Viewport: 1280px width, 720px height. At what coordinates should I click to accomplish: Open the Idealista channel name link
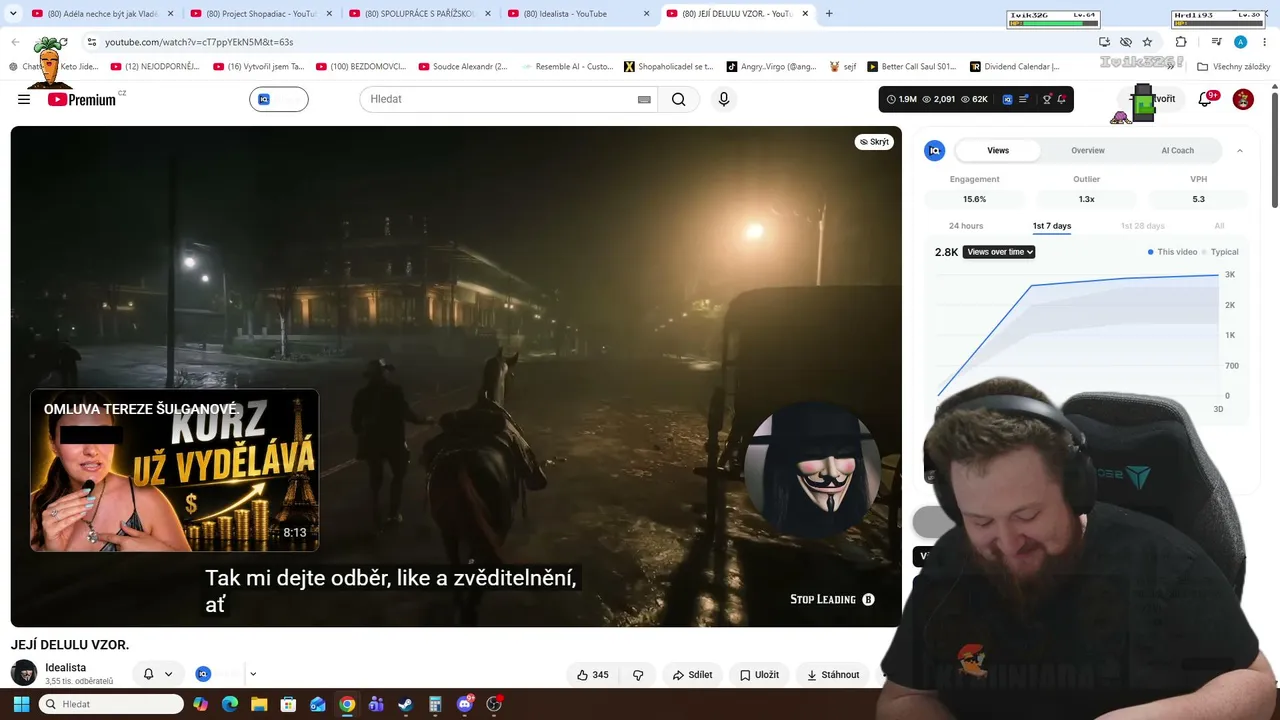[x=65, y=667]
